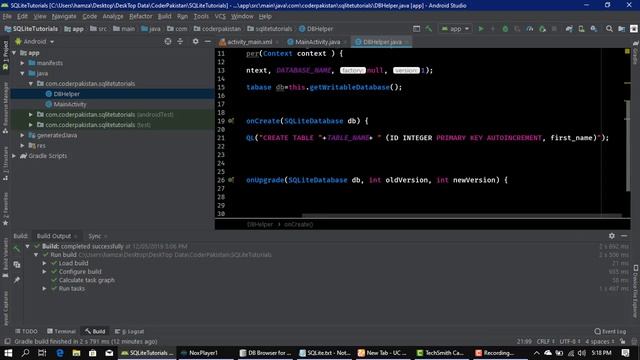
Task: Open the Terminal tool window
Action: tap(61, 331)
